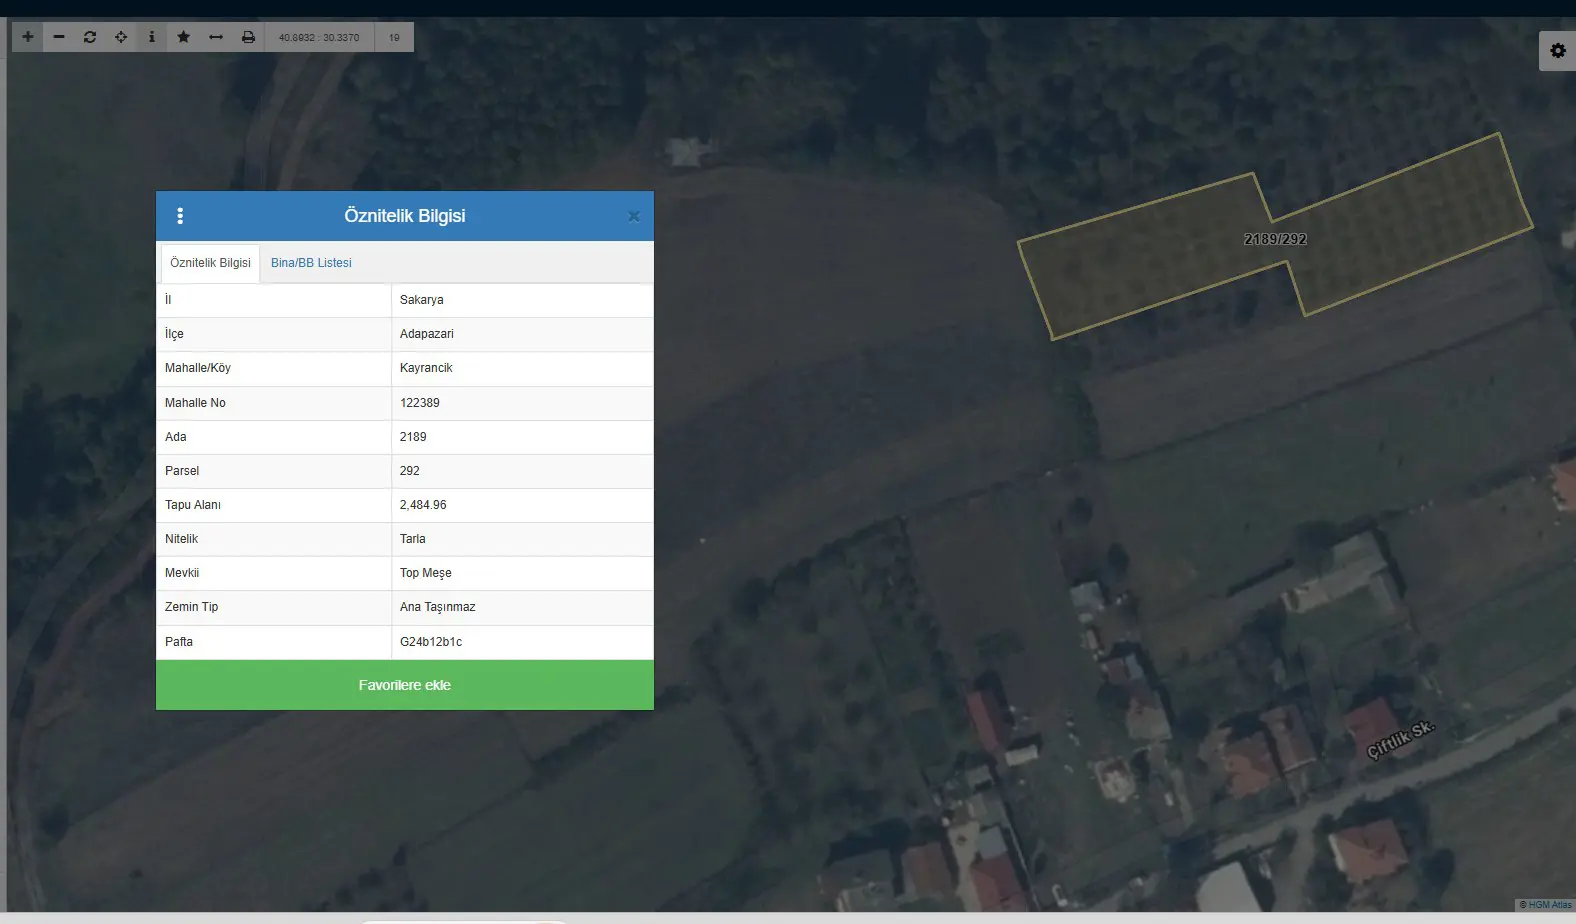Click the Çiftlik Sk. street label
This screenshot has height=924, width=1576.
pyautogui.click(x=1400, y=739)
